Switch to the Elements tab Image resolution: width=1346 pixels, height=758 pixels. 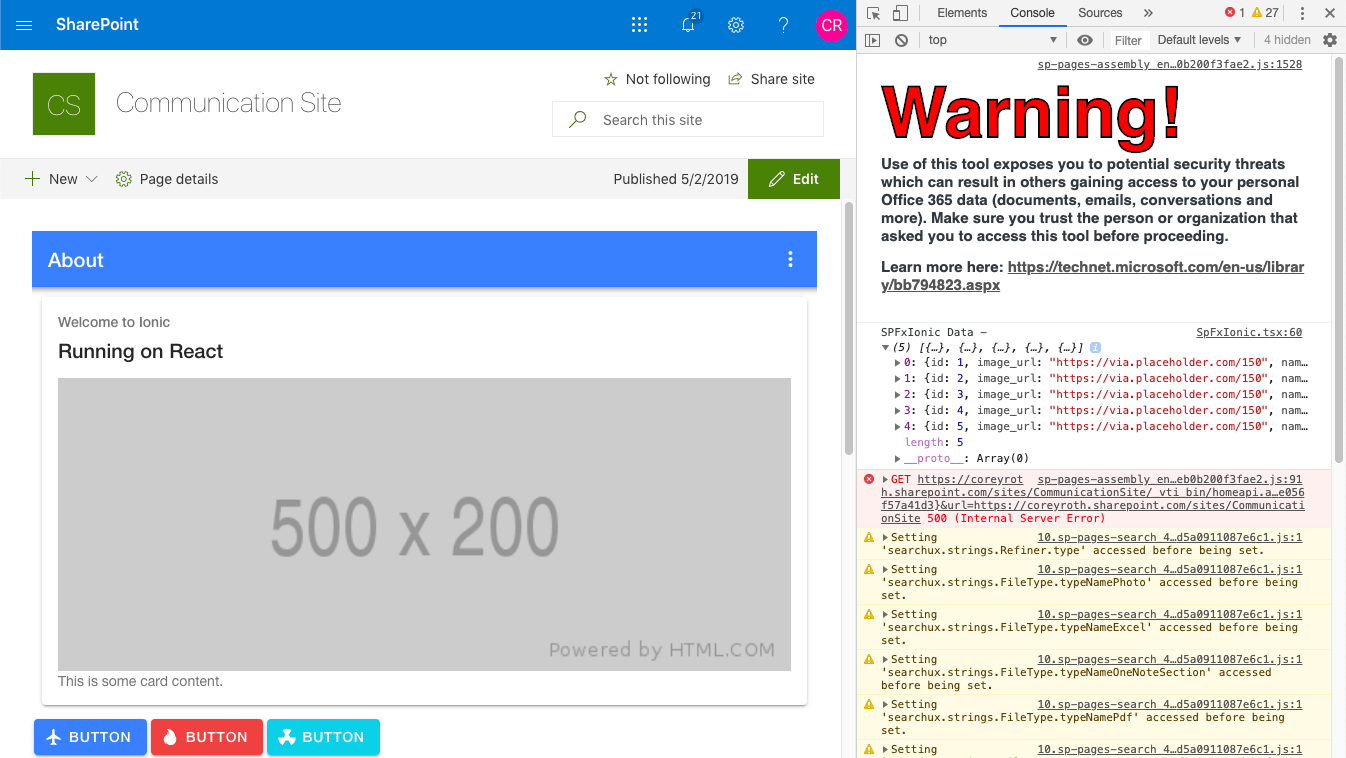coord(962,13)
